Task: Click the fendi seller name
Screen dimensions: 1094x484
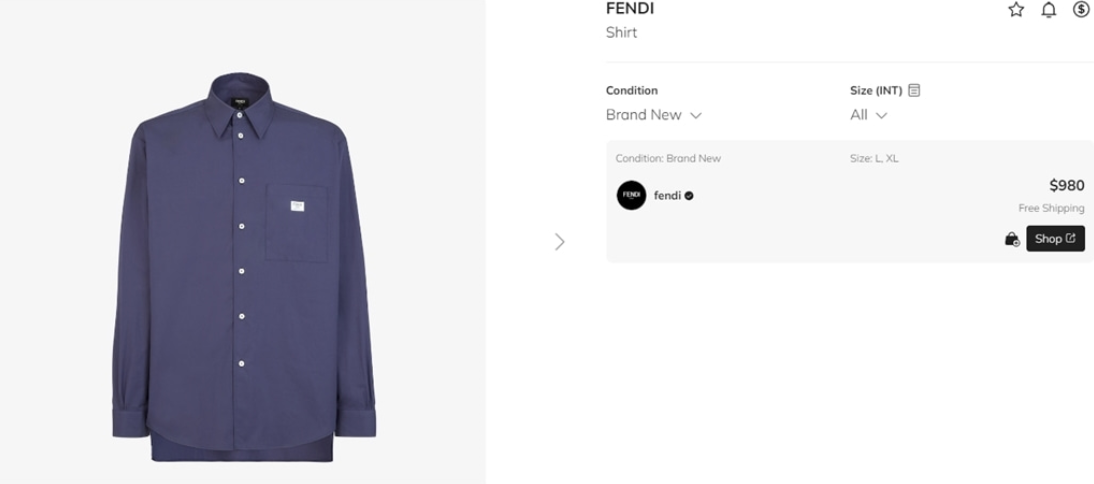Action: tap(667, 196)
